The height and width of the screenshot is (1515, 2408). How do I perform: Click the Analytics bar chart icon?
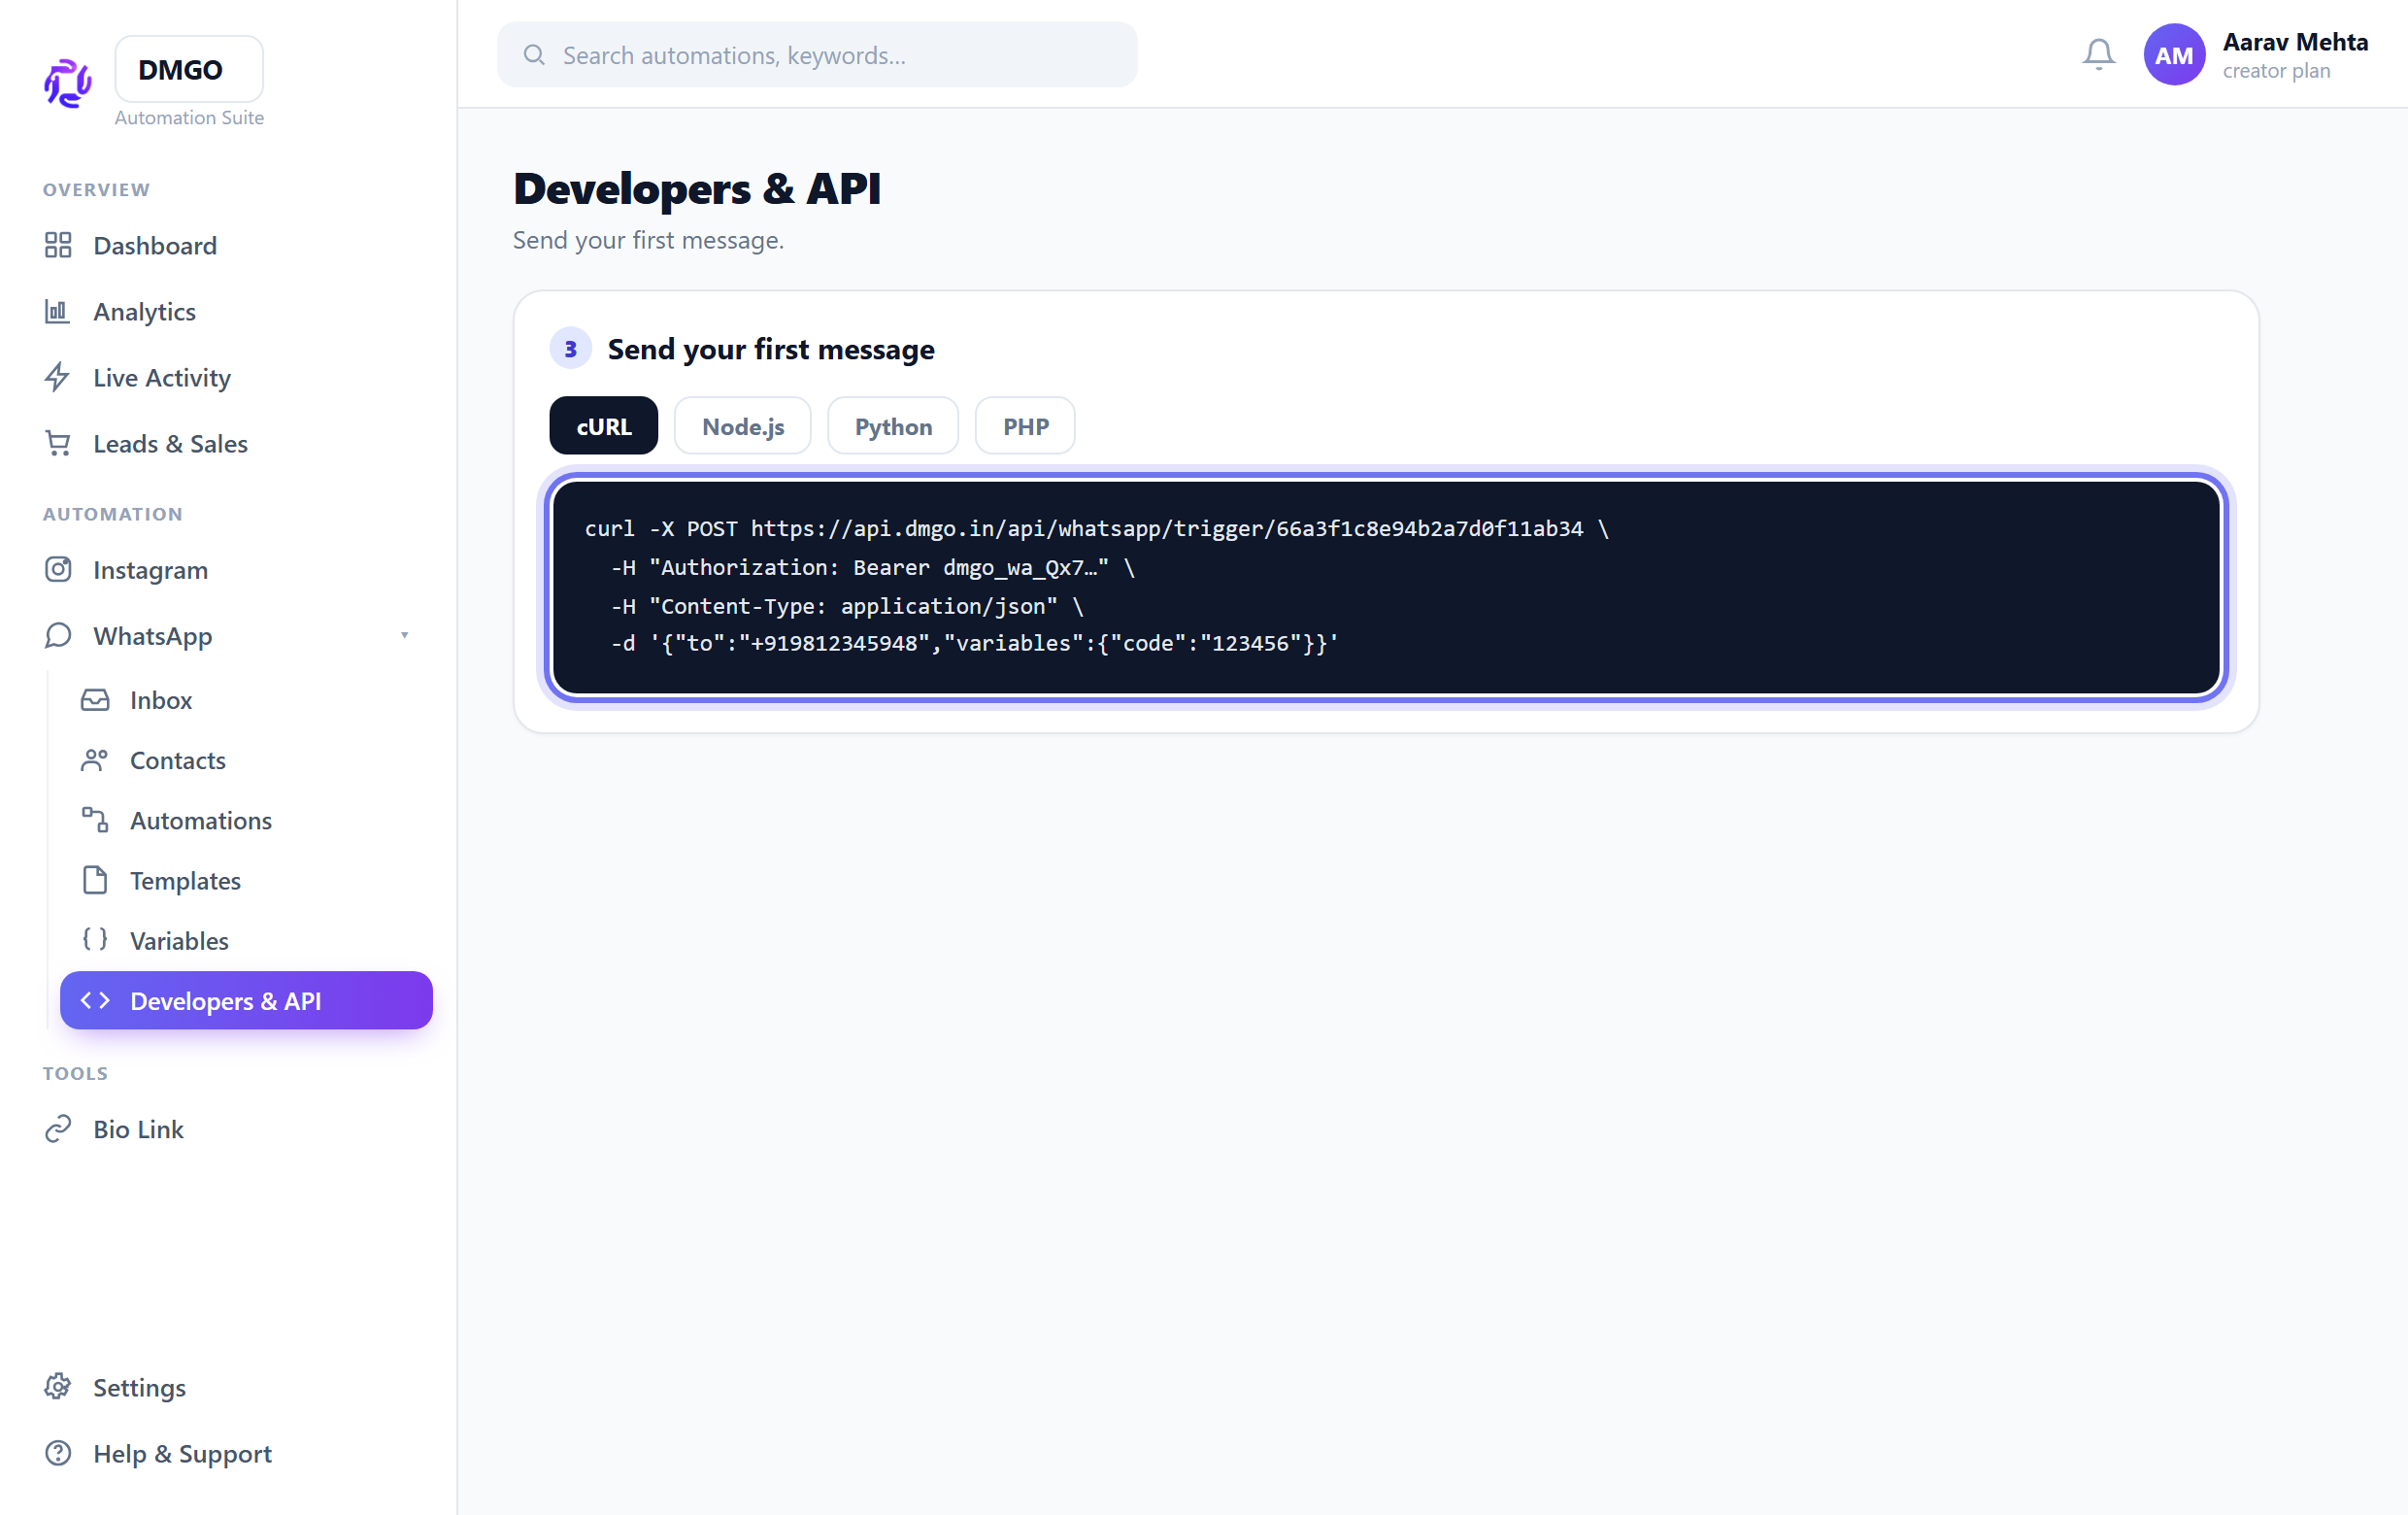click(x=57, y=311)
